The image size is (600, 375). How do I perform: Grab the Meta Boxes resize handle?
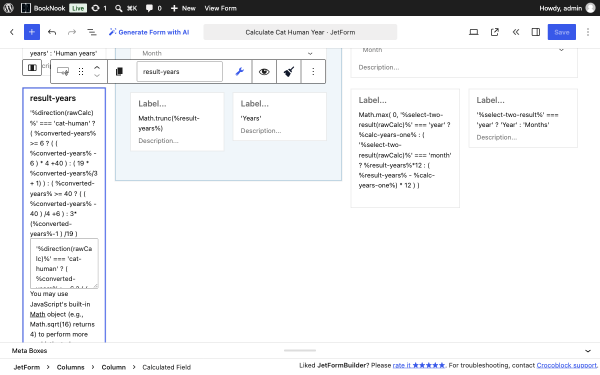[x=300, y=350]
